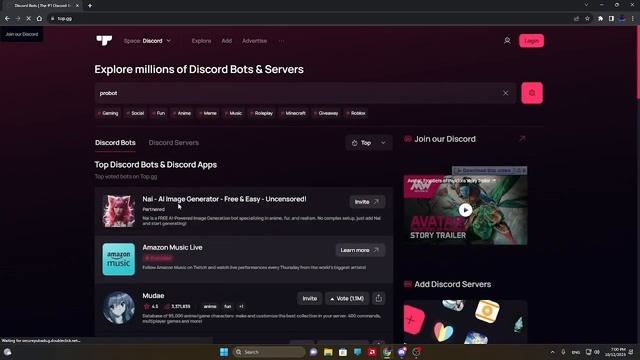Select the Social tag
Viewport: 640px width, 360px height.
click(136, 113)
